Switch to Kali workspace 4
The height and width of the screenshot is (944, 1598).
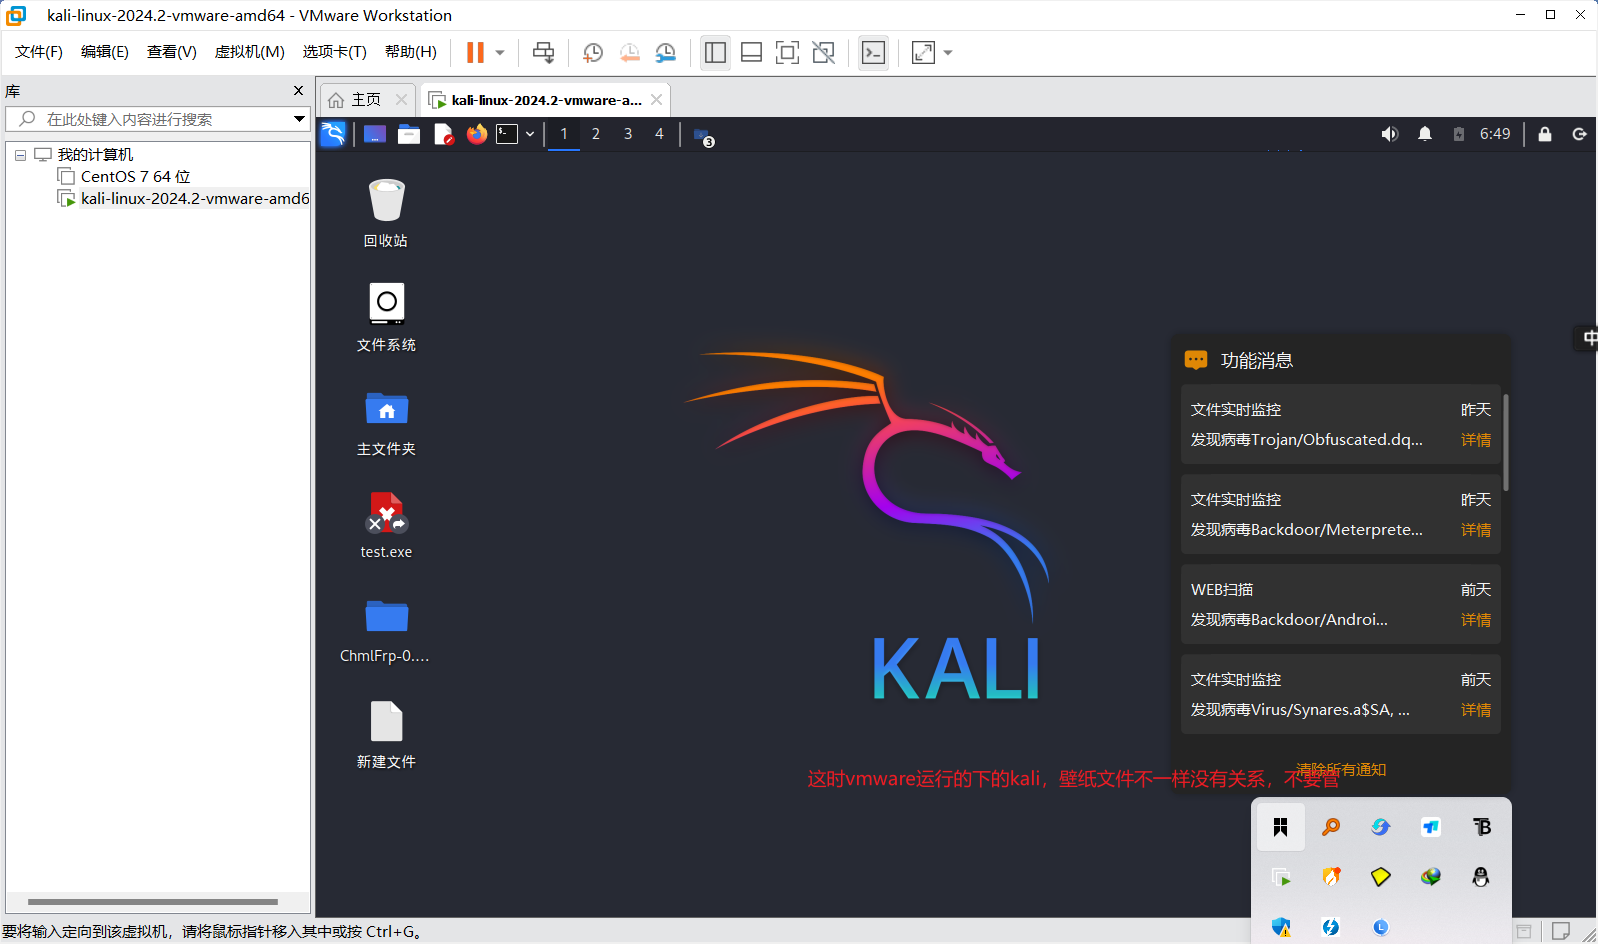(x=659, y=134)
